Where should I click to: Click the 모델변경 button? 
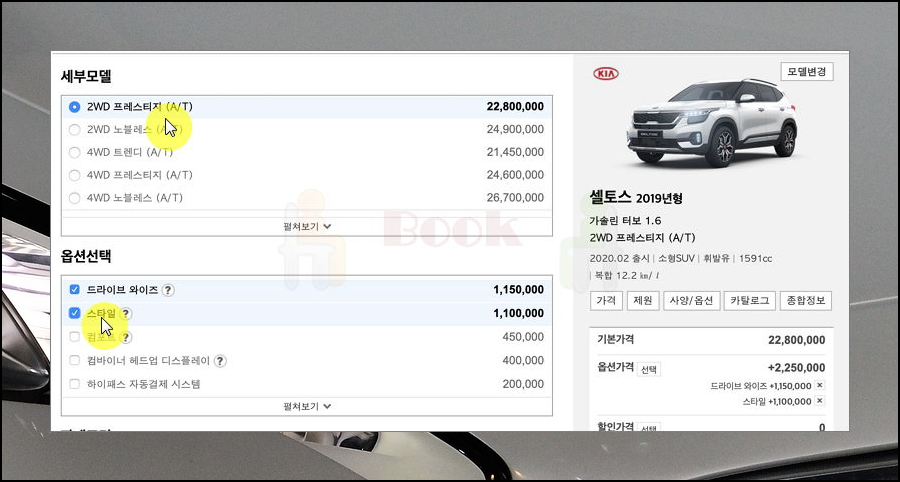(x=806, y=72)
